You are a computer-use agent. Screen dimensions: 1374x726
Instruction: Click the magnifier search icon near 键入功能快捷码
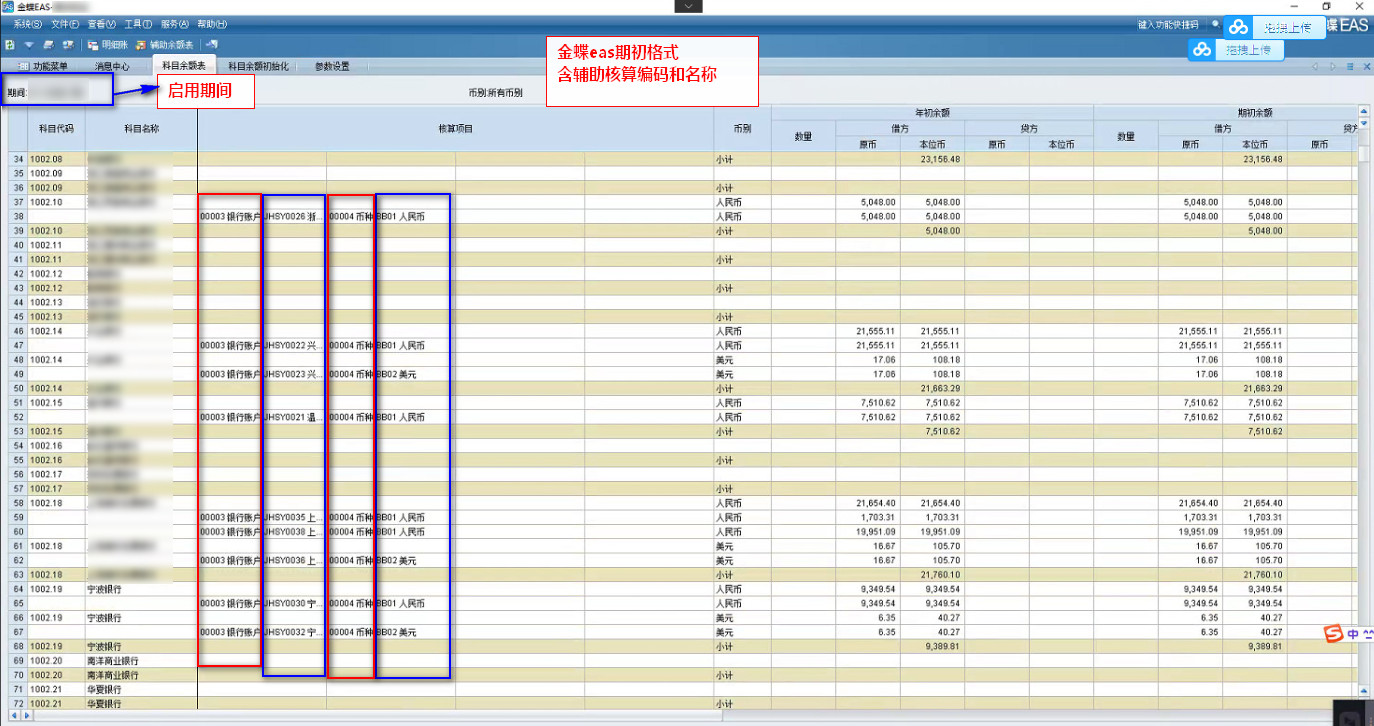point(1216,24)
